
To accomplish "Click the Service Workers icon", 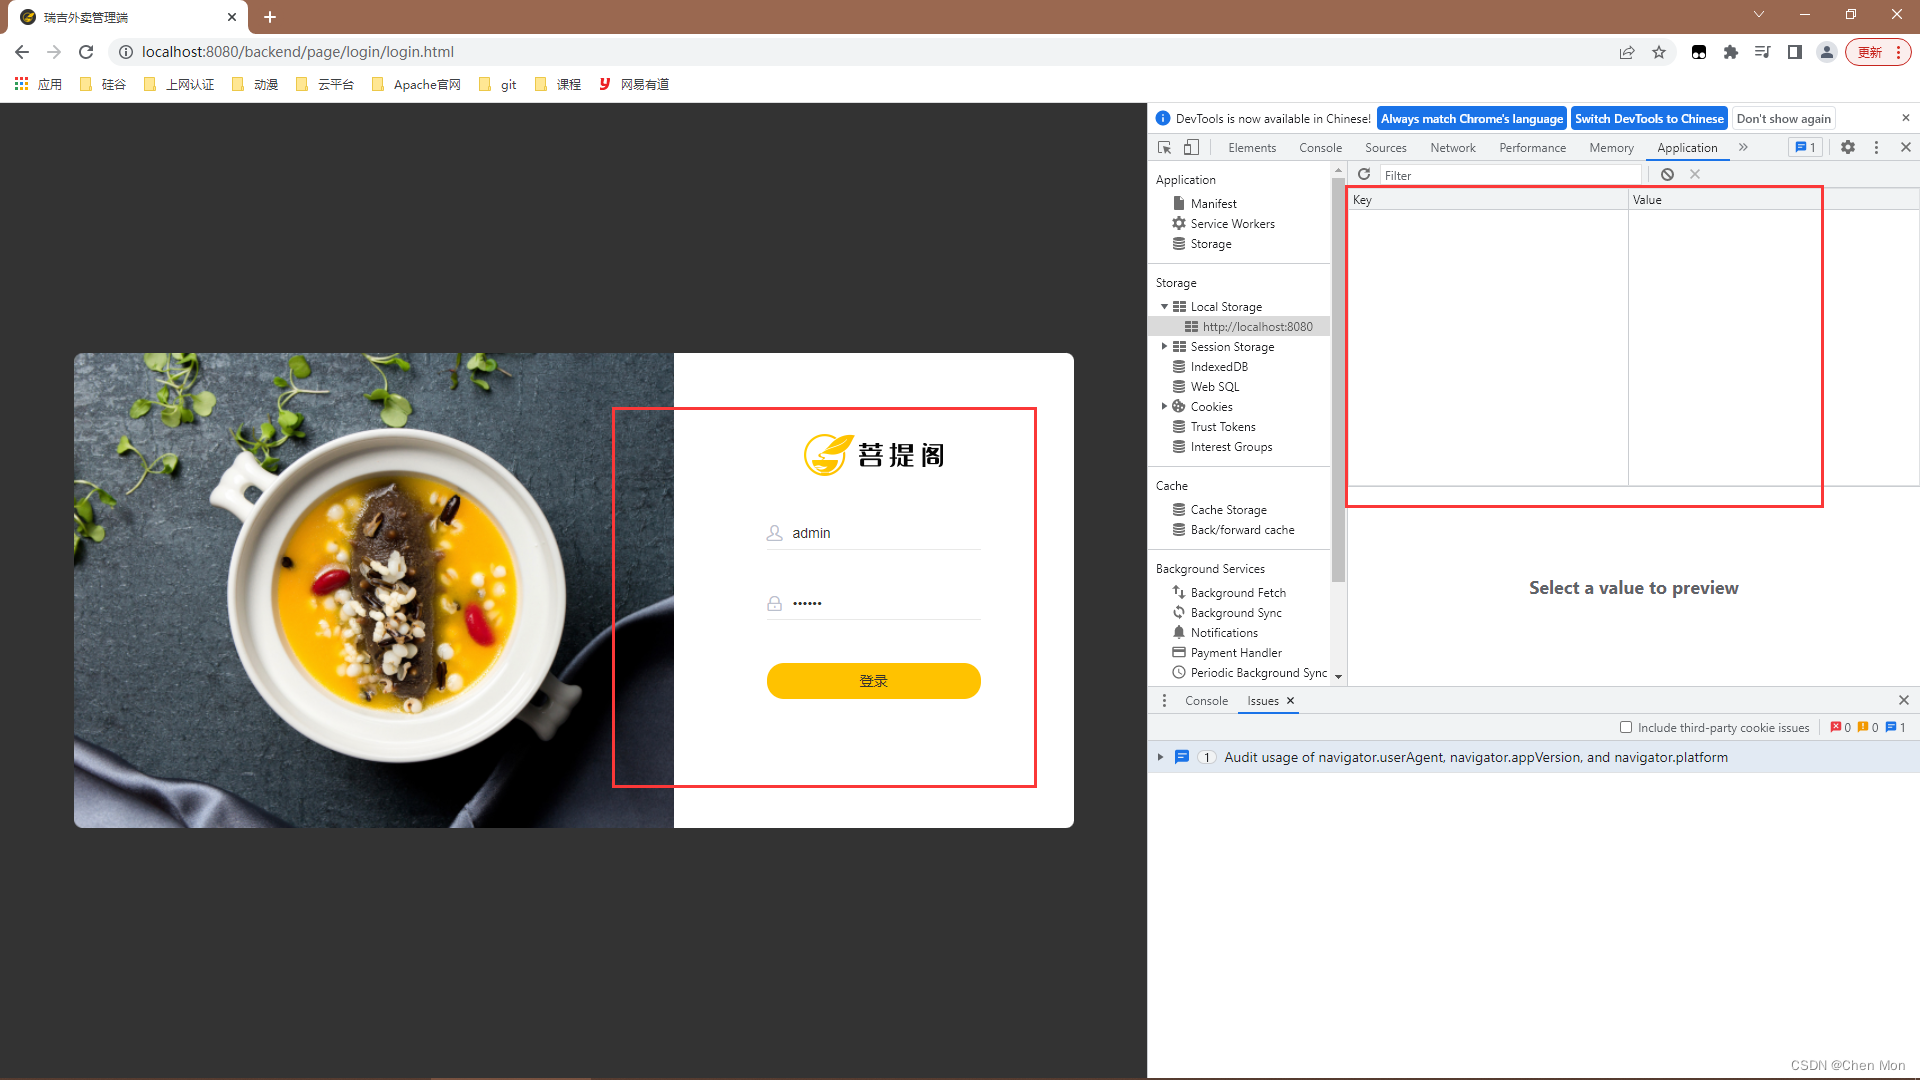I will tap(1178, 223).
